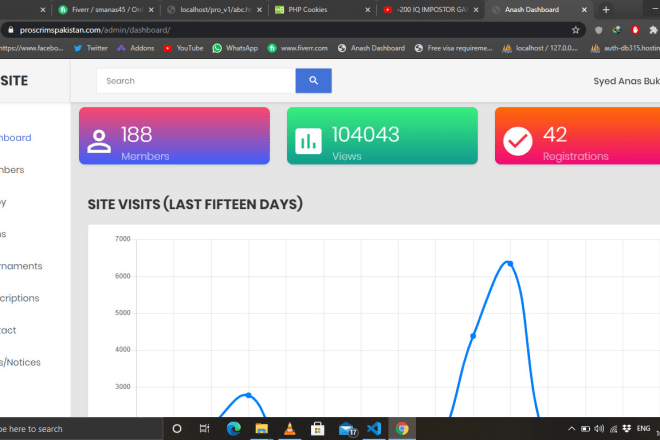Close the Anash Dashboard browser tab
The image size is (660, 440).
pyautogui.click(x=584, y=9)
